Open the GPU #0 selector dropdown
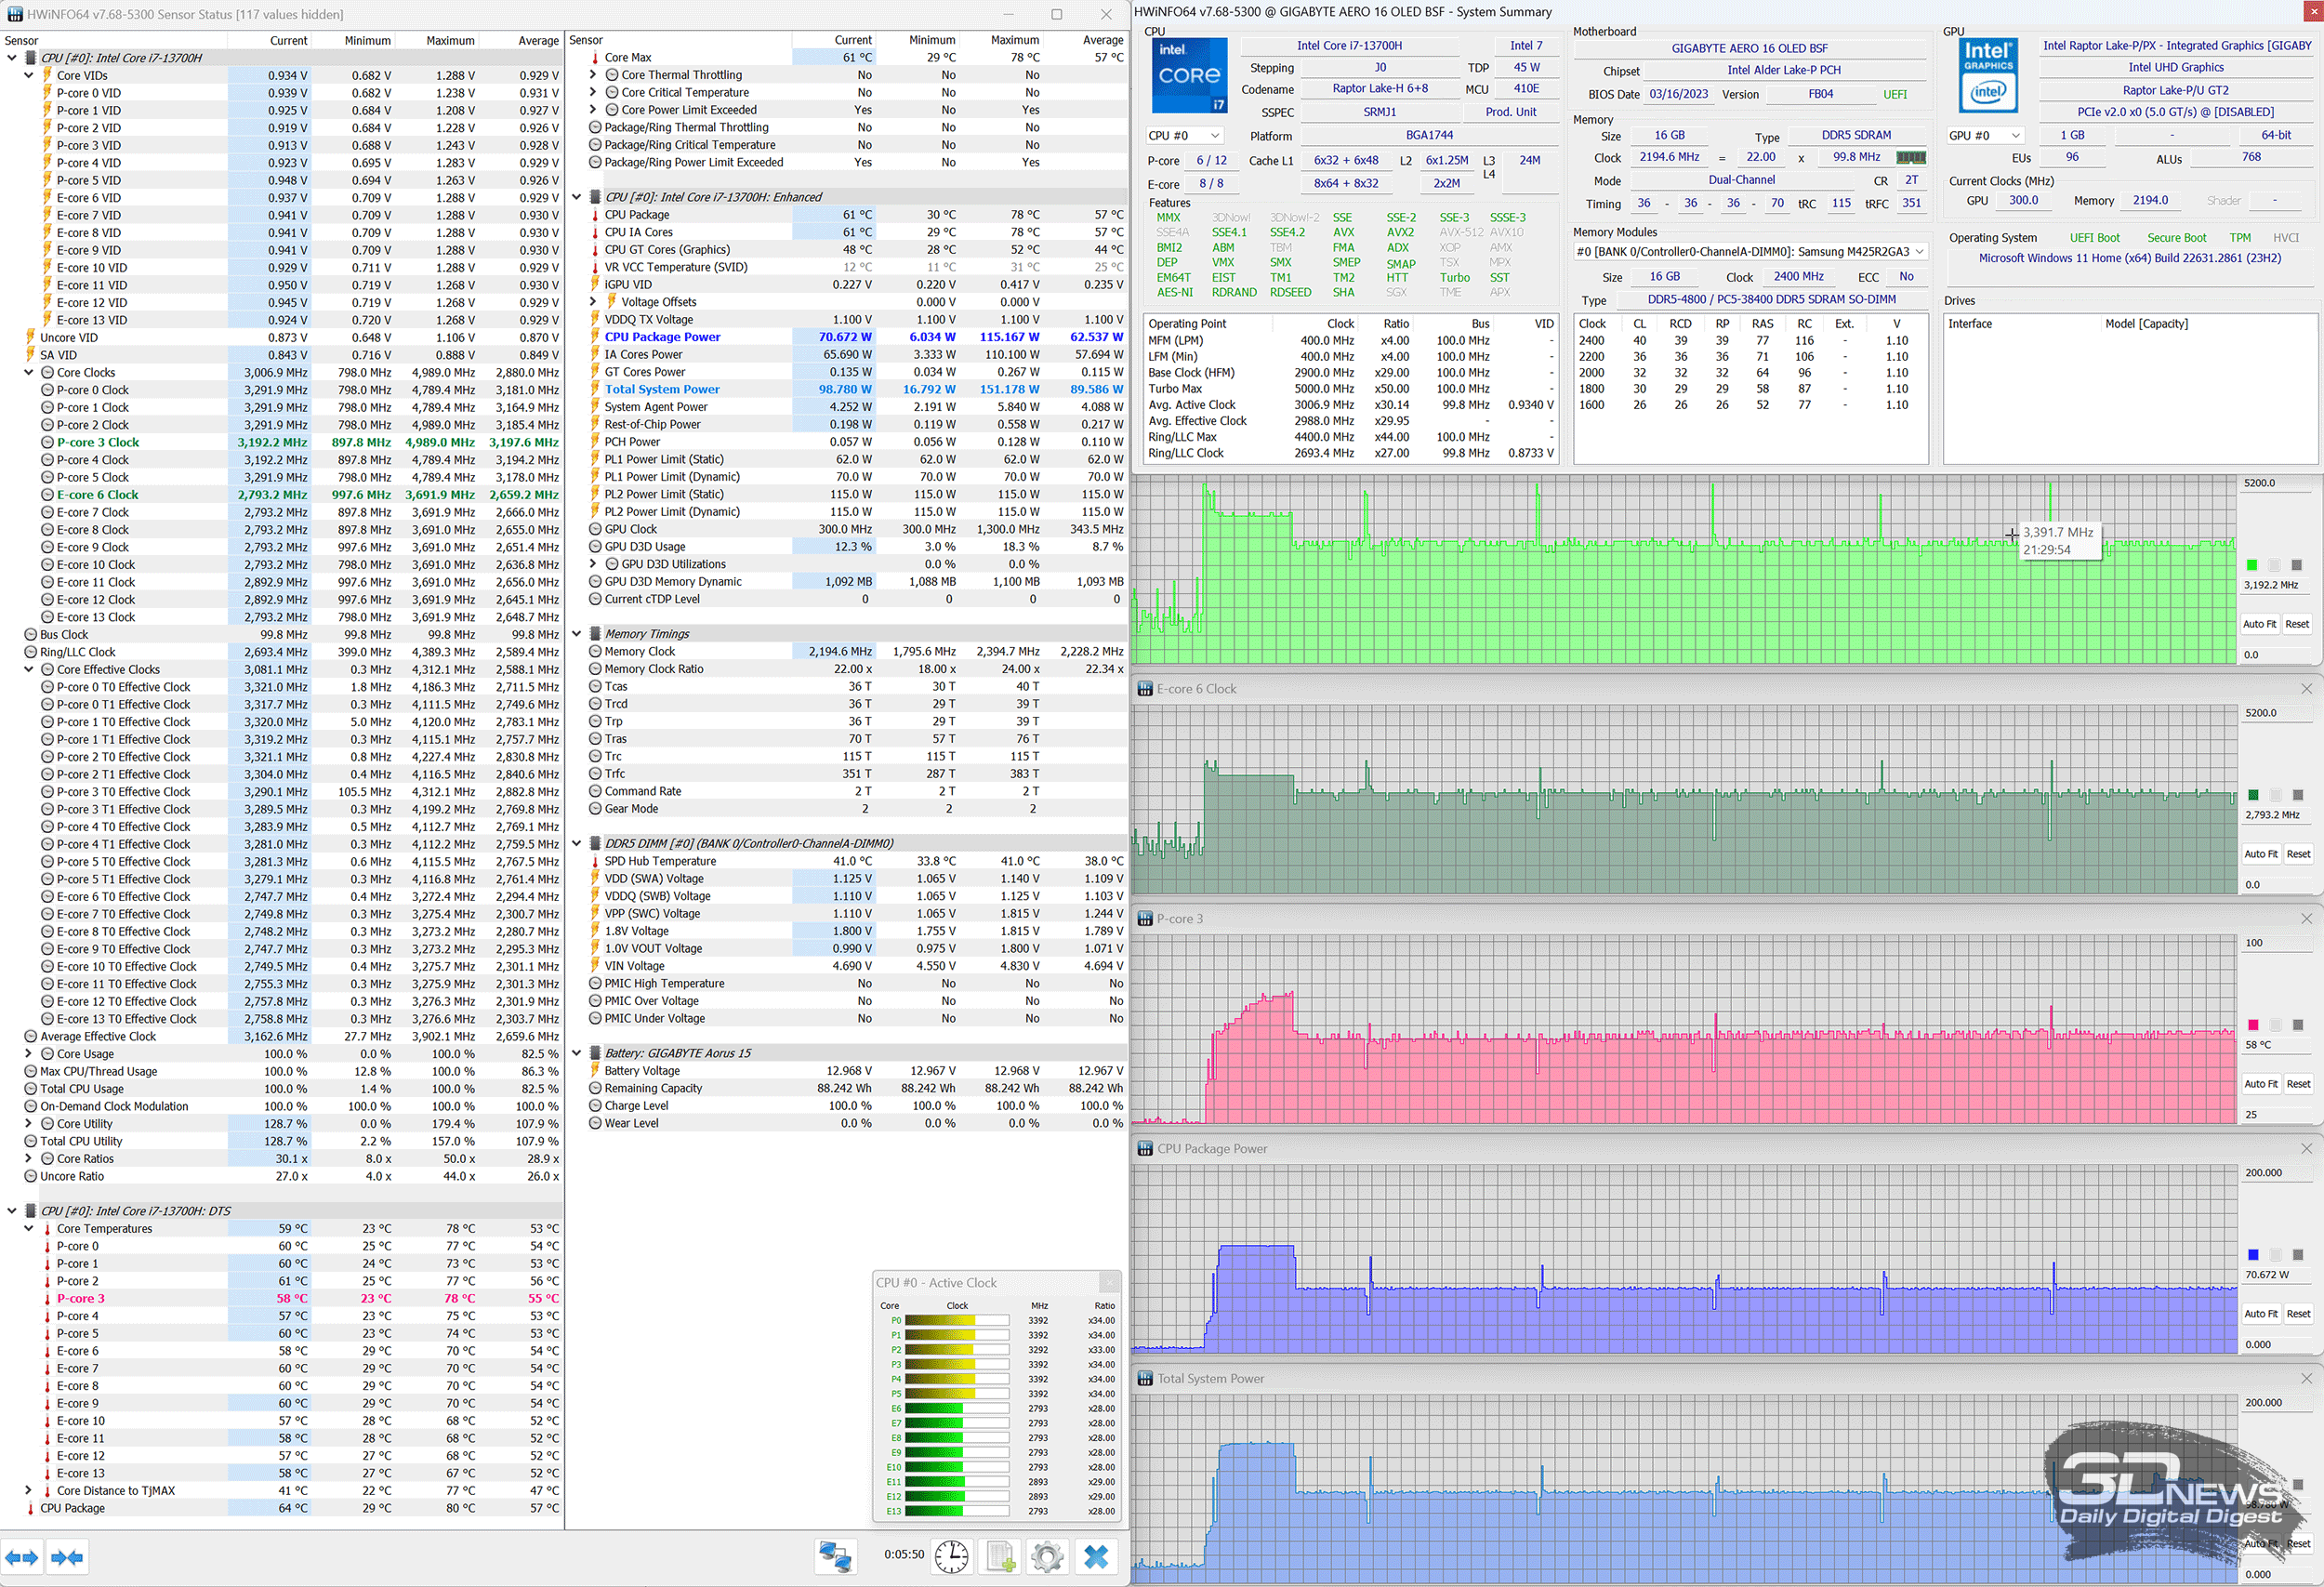The height and width of the screenshot is (1587, 2324). pyautogui.click(x=1984, y=136)
